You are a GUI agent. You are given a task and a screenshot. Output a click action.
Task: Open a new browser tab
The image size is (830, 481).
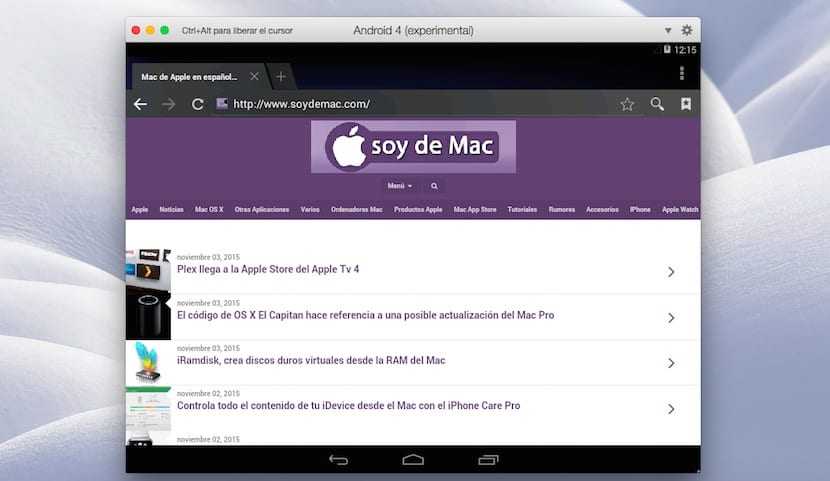(281, 77)
